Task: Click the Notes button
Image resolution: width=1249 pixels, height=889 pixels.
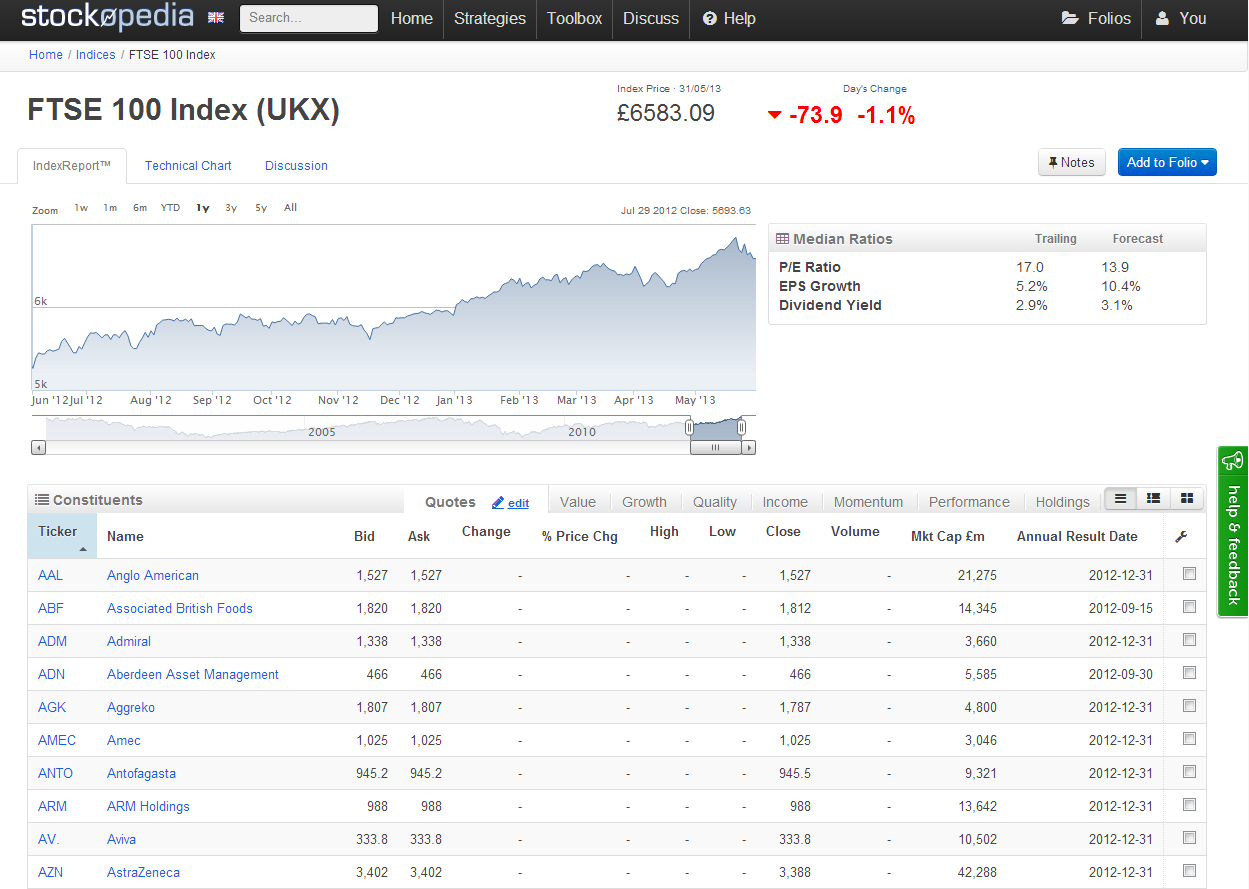Action: (x=1072, y=162)
